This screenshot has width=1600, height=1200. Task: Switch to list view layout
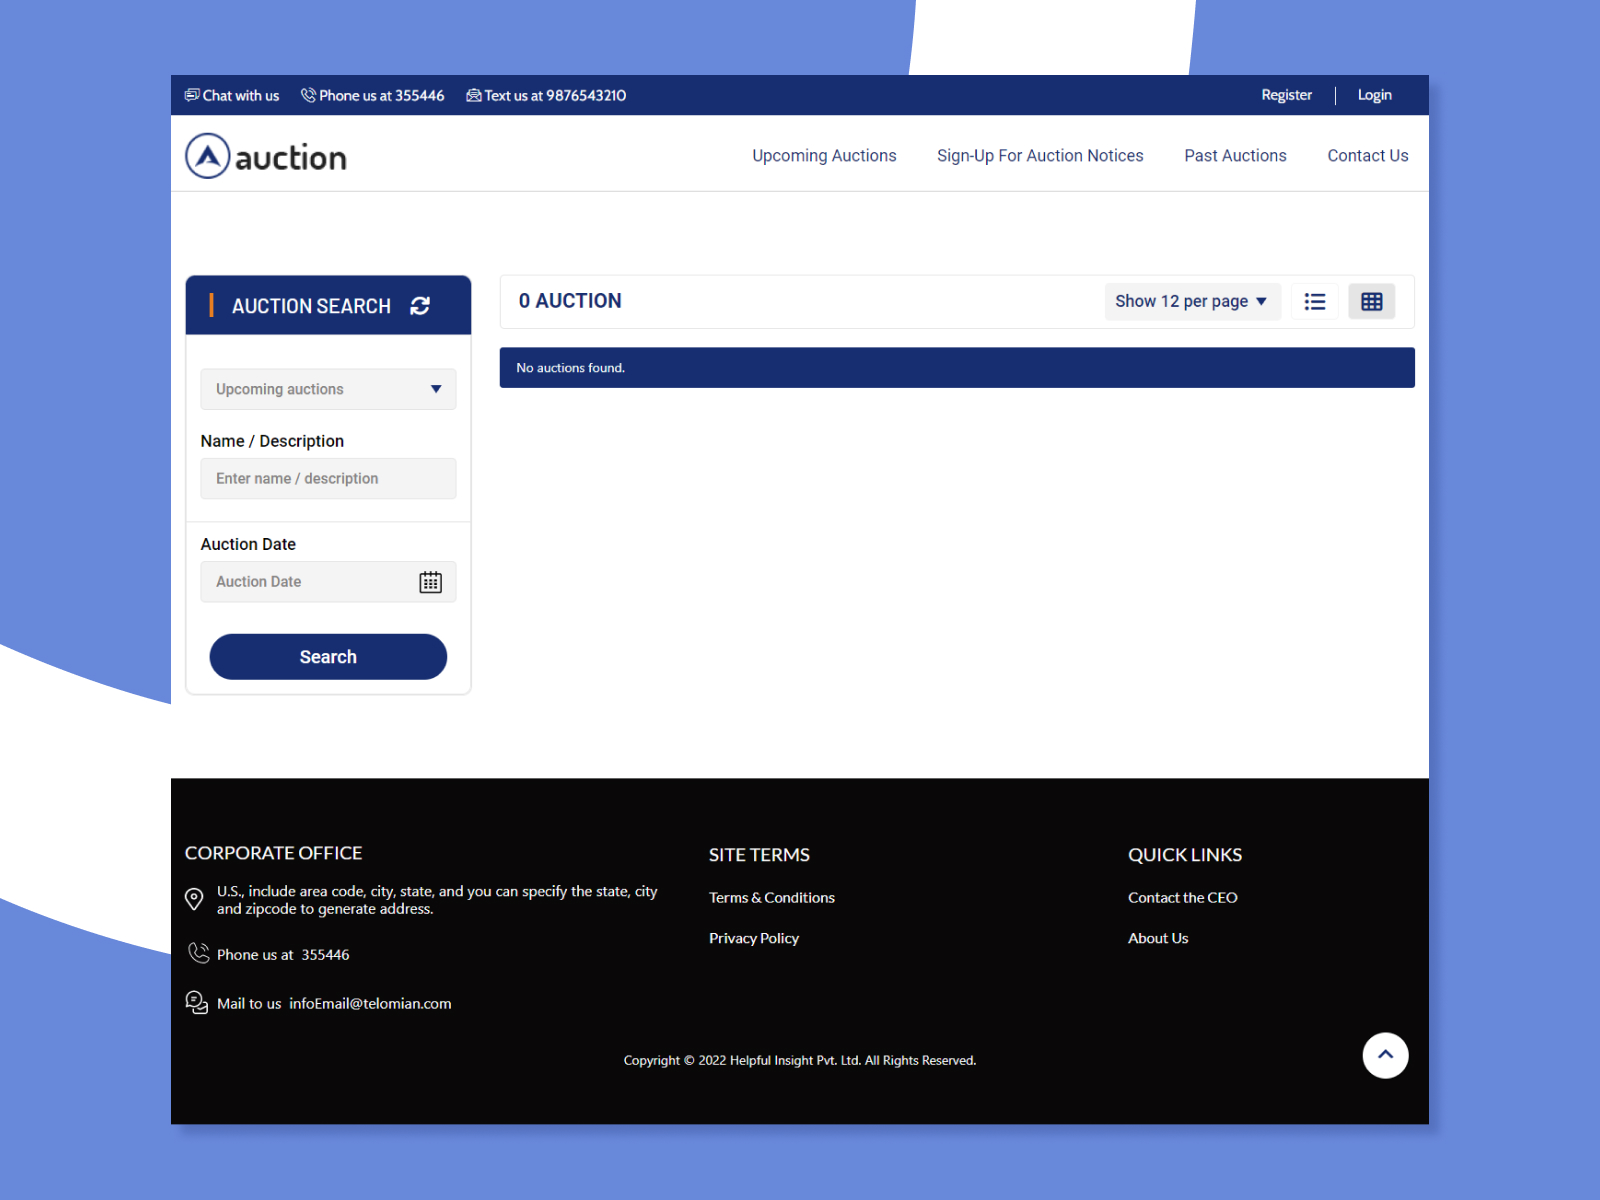1315,301
